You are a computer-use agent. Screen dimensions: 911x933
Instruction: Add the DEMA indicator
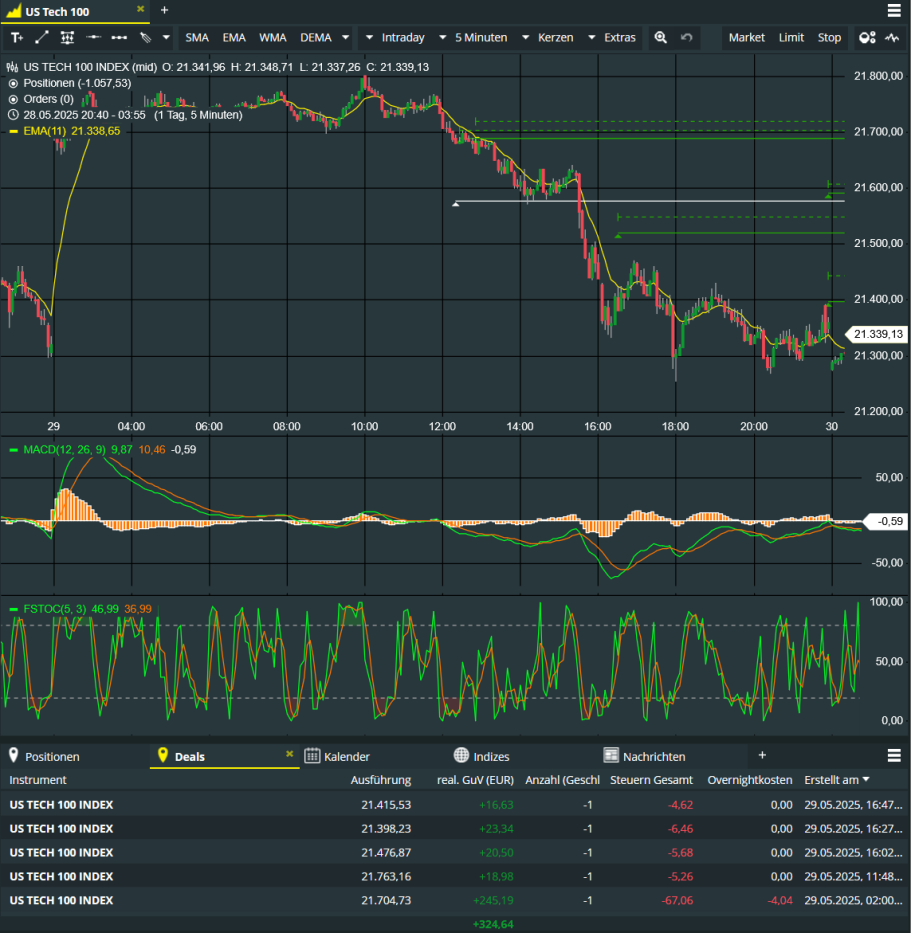coord(316,37)
